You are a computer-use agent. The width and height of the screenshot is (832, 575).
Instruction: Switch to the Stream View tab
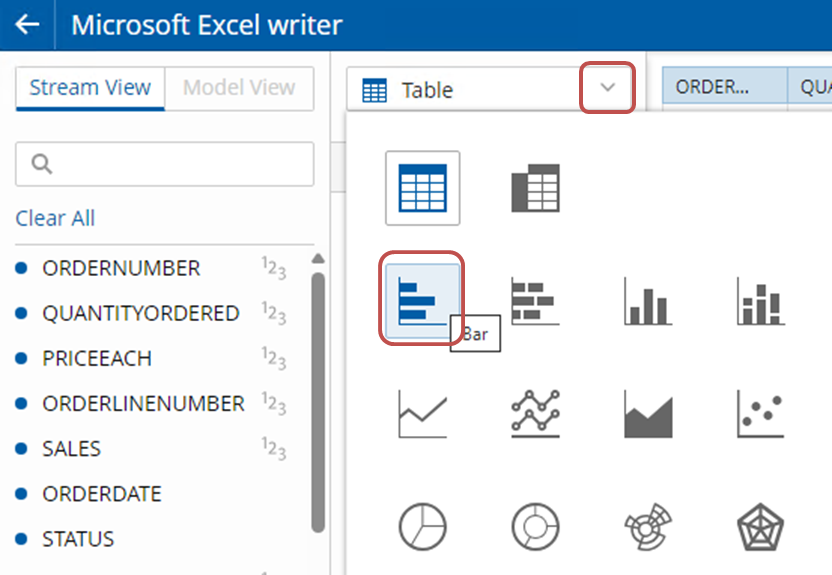click(90, 88)
